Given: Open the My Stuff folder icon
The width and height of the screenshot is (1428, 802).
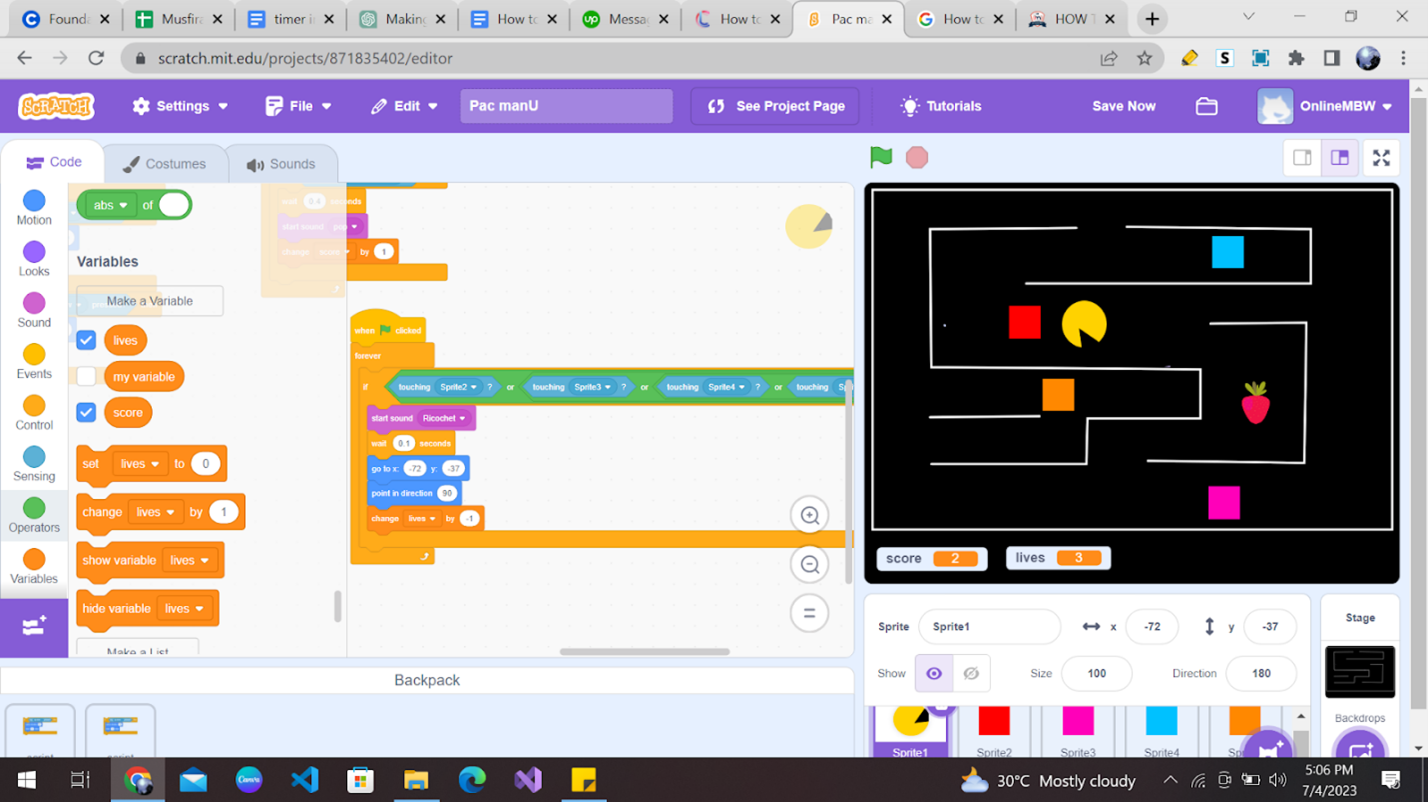Looking at the screenshot, I should (x=1207, y=106).
